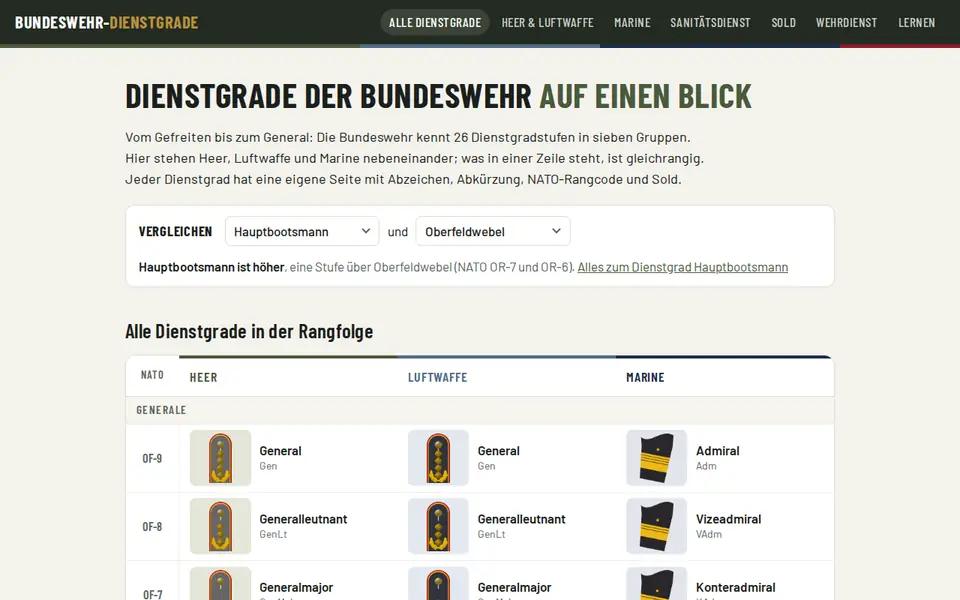The image size is (960, 600).
Task: Click the OF-9 NATO code cell
Action: click(x=152, y=459)
